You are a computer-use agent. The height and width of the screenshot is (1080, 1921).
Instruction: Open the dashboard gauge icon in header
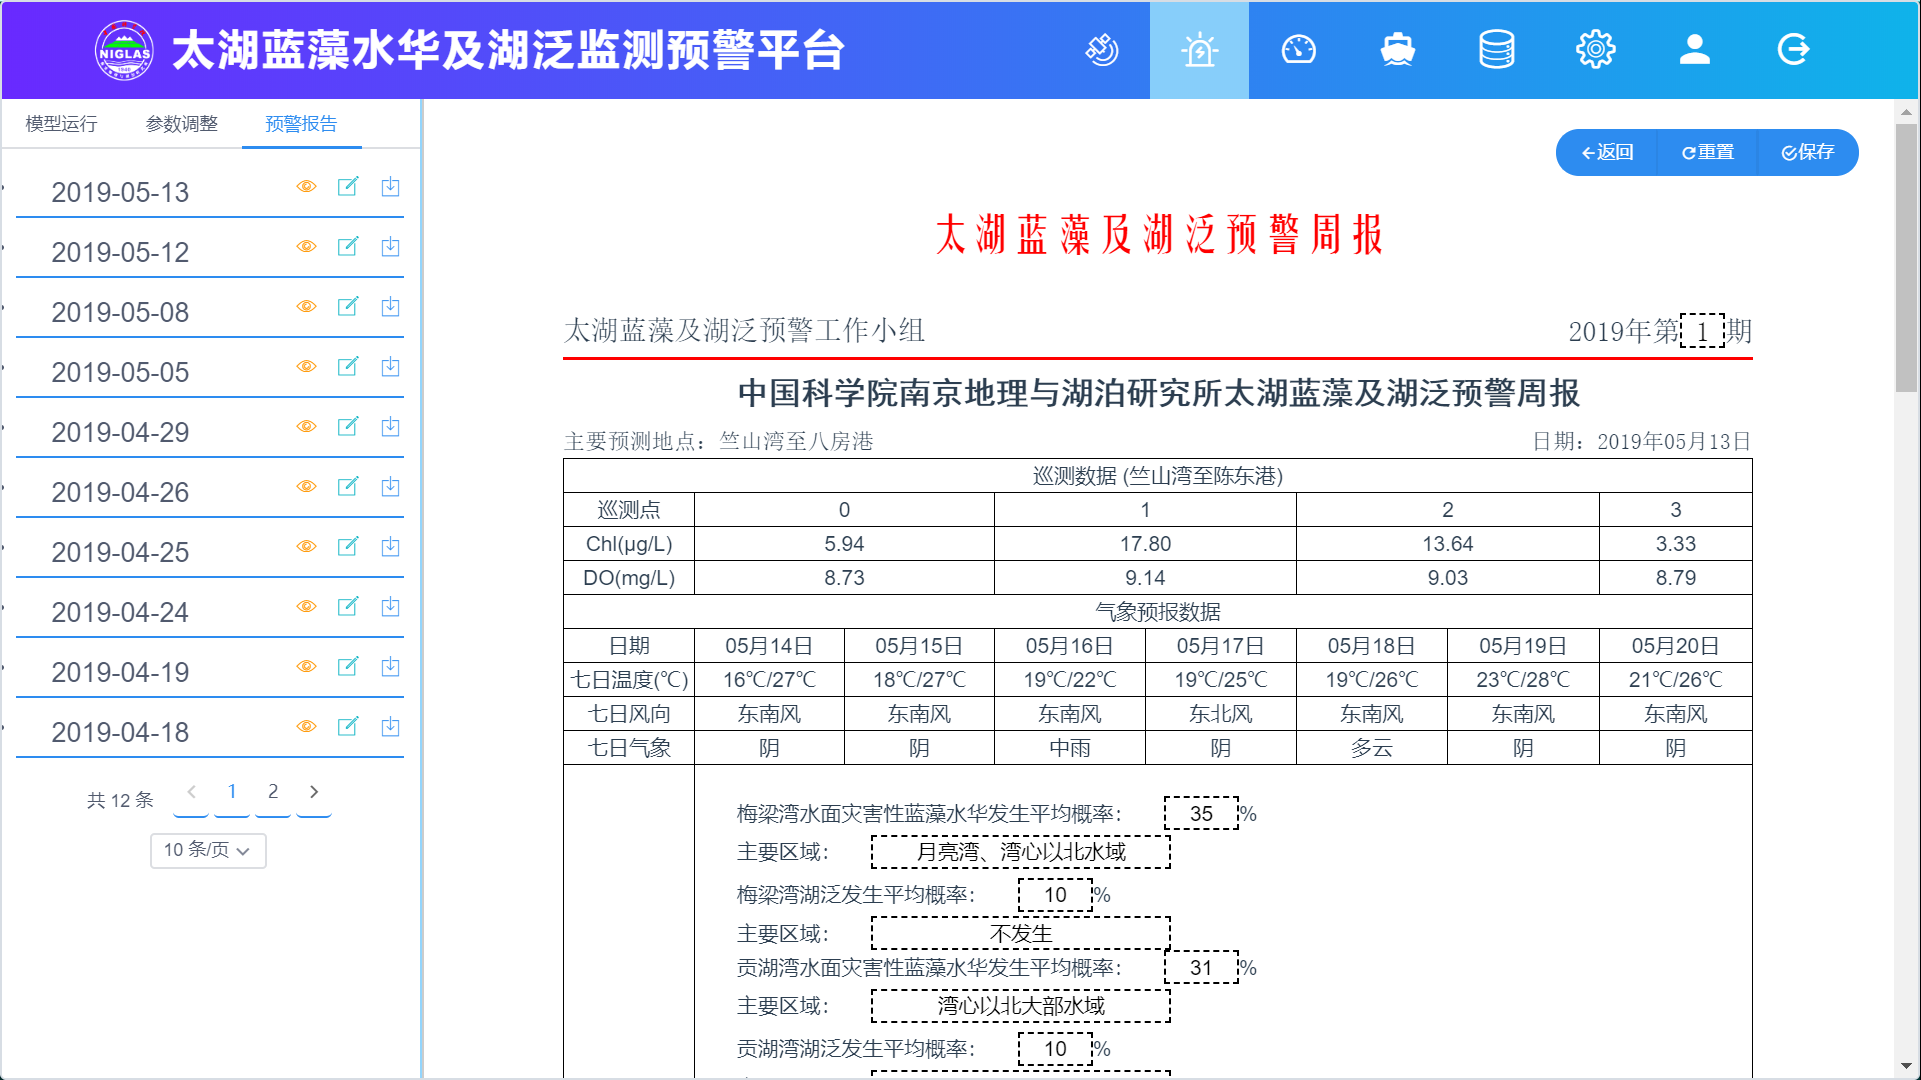[1298, 49]
